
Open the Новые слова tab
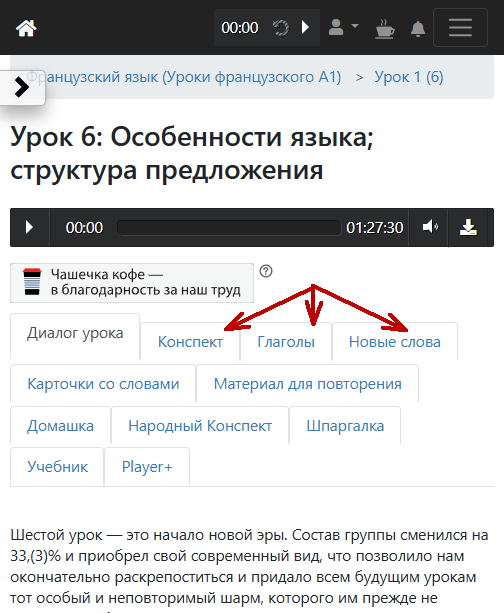pos(395,342)
